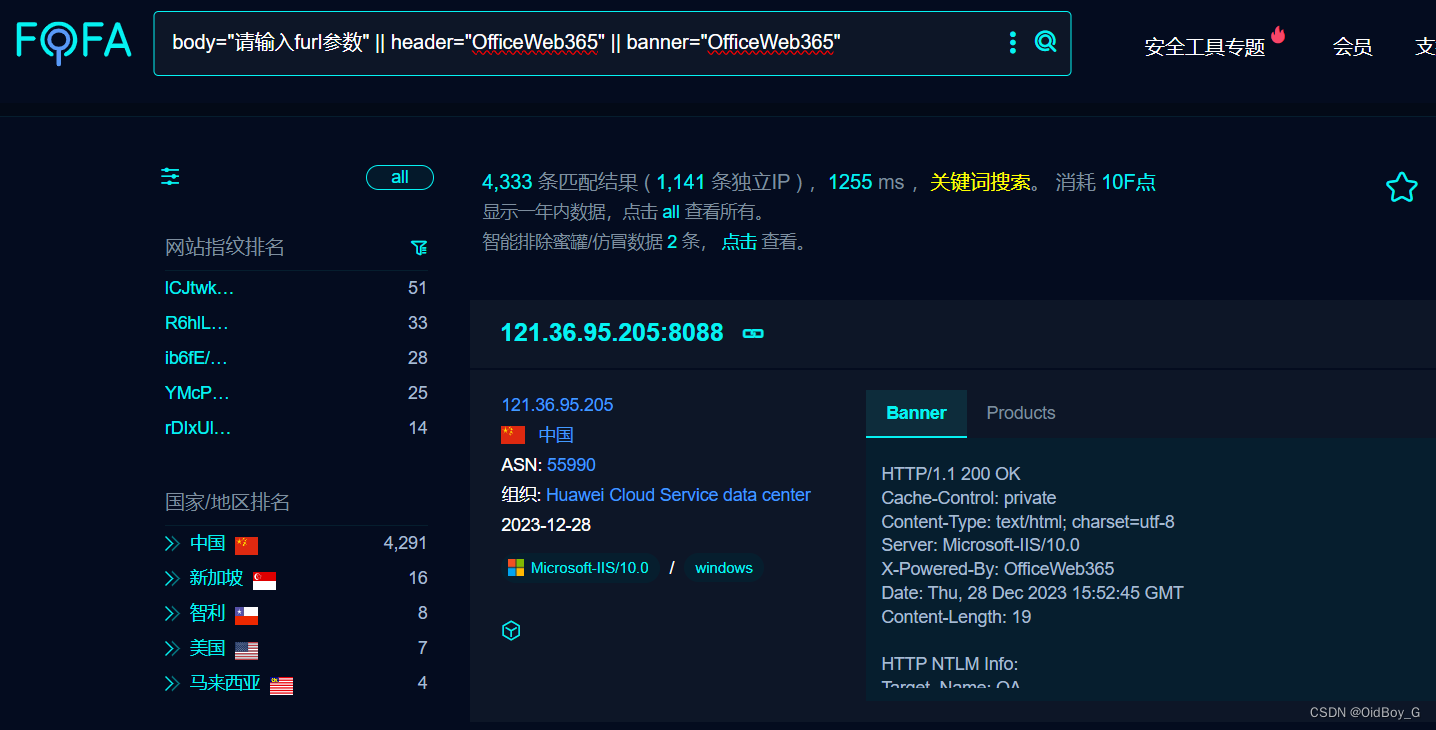Click the Server: Microsoft-IIS/10.0 banner line
The width and height of the screenshot is (1436, 730).
(981, 545)
